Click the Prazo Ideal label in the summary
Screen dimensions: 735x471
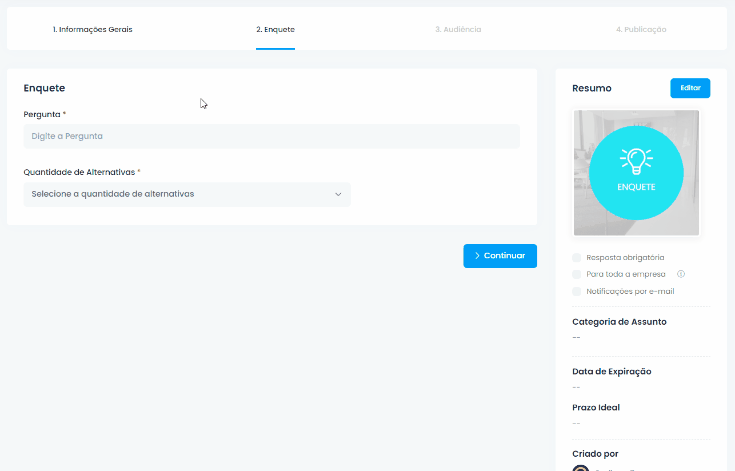596,408
